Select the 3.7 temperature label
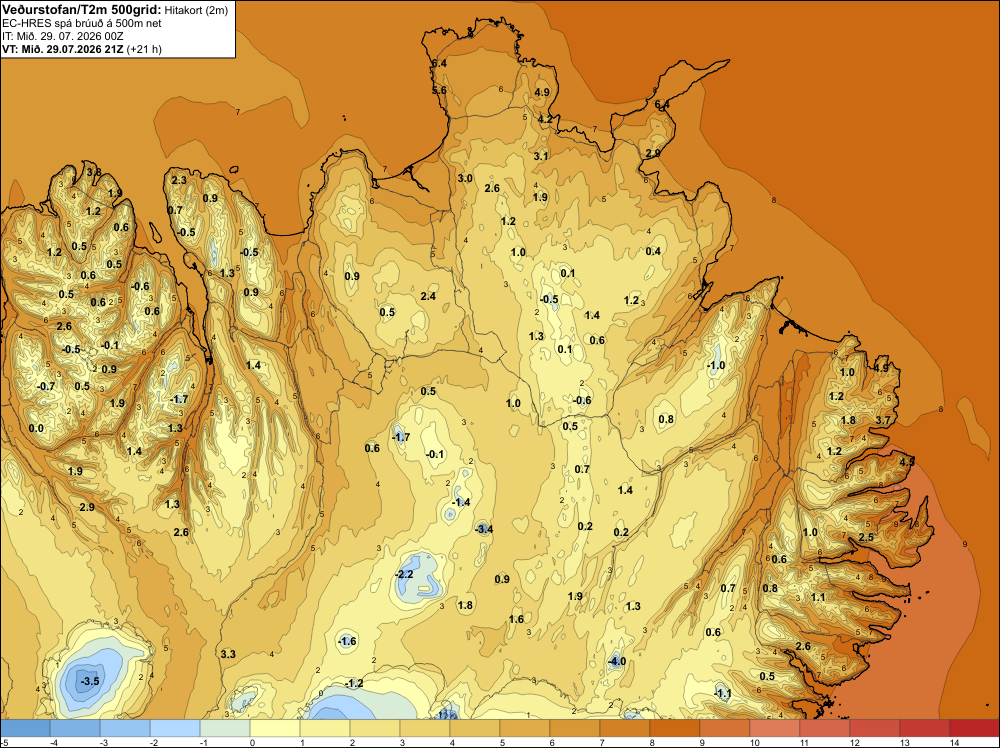Viewport: 1000px width, 748px height. (x=883, y=420)
